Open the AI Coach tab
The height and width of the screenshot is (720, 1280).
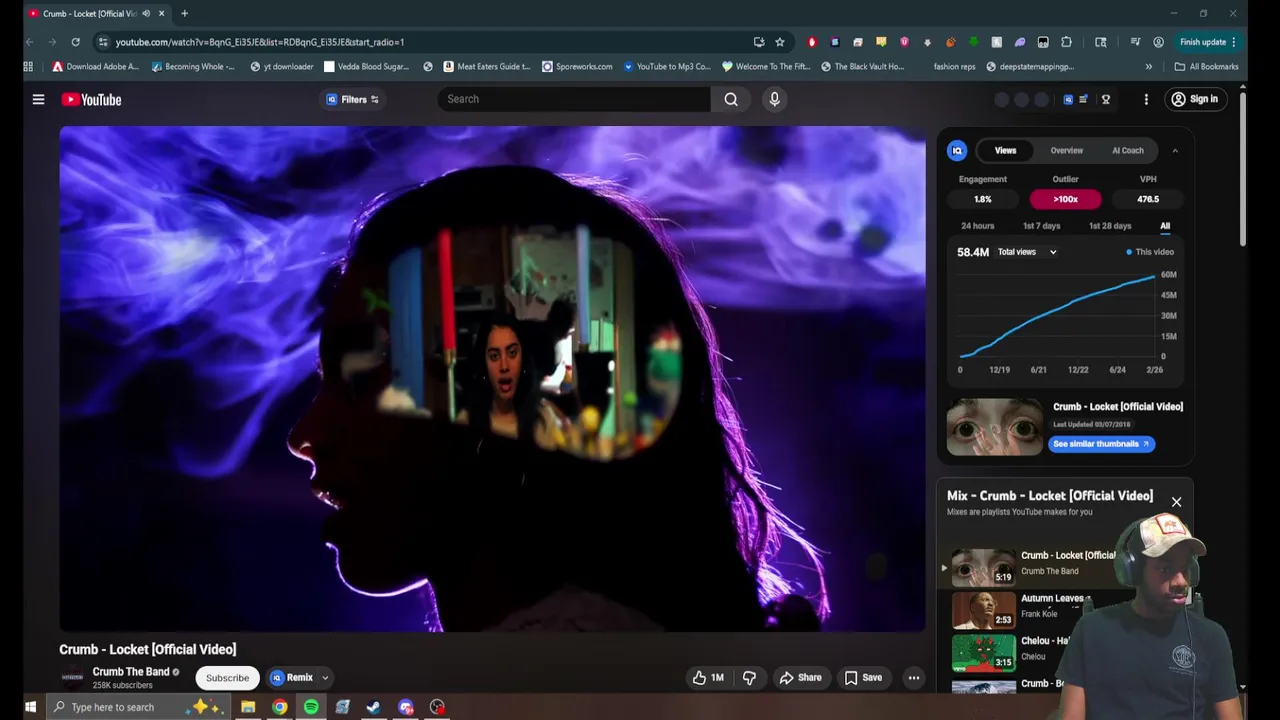tap(1127, 150)
